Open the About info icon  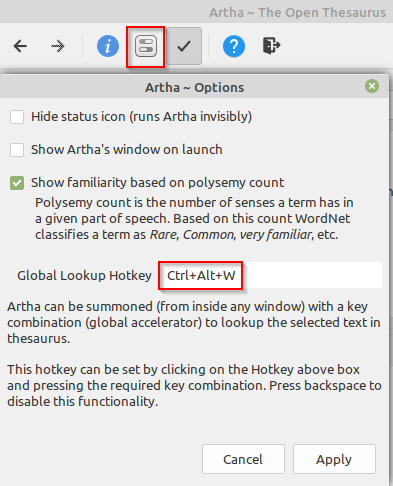pos(108,46)
